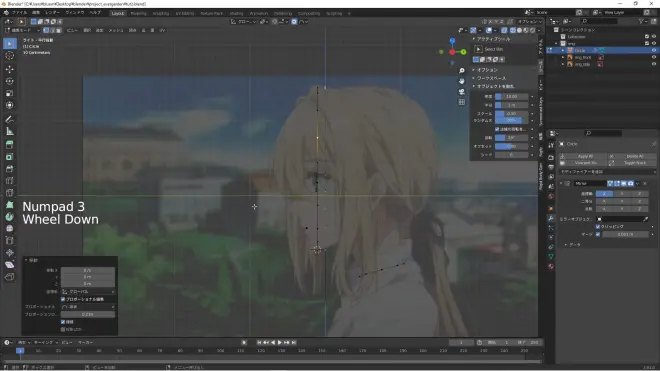Toggle the 接続 checkbox in operator panel
660x371 pixels.
coord(63,322)
